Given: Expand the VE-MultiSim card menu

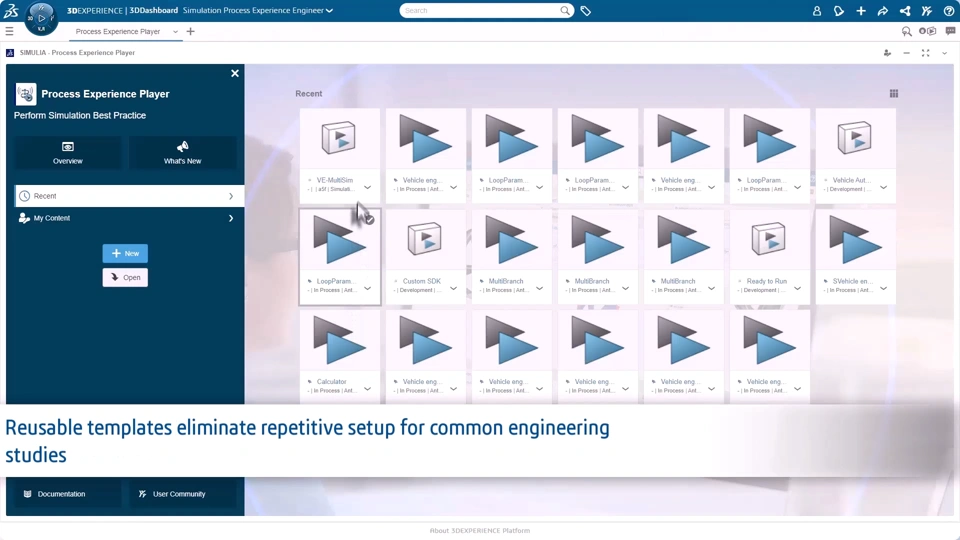Looking at the screenshot, I should click(x=367, y=187).
